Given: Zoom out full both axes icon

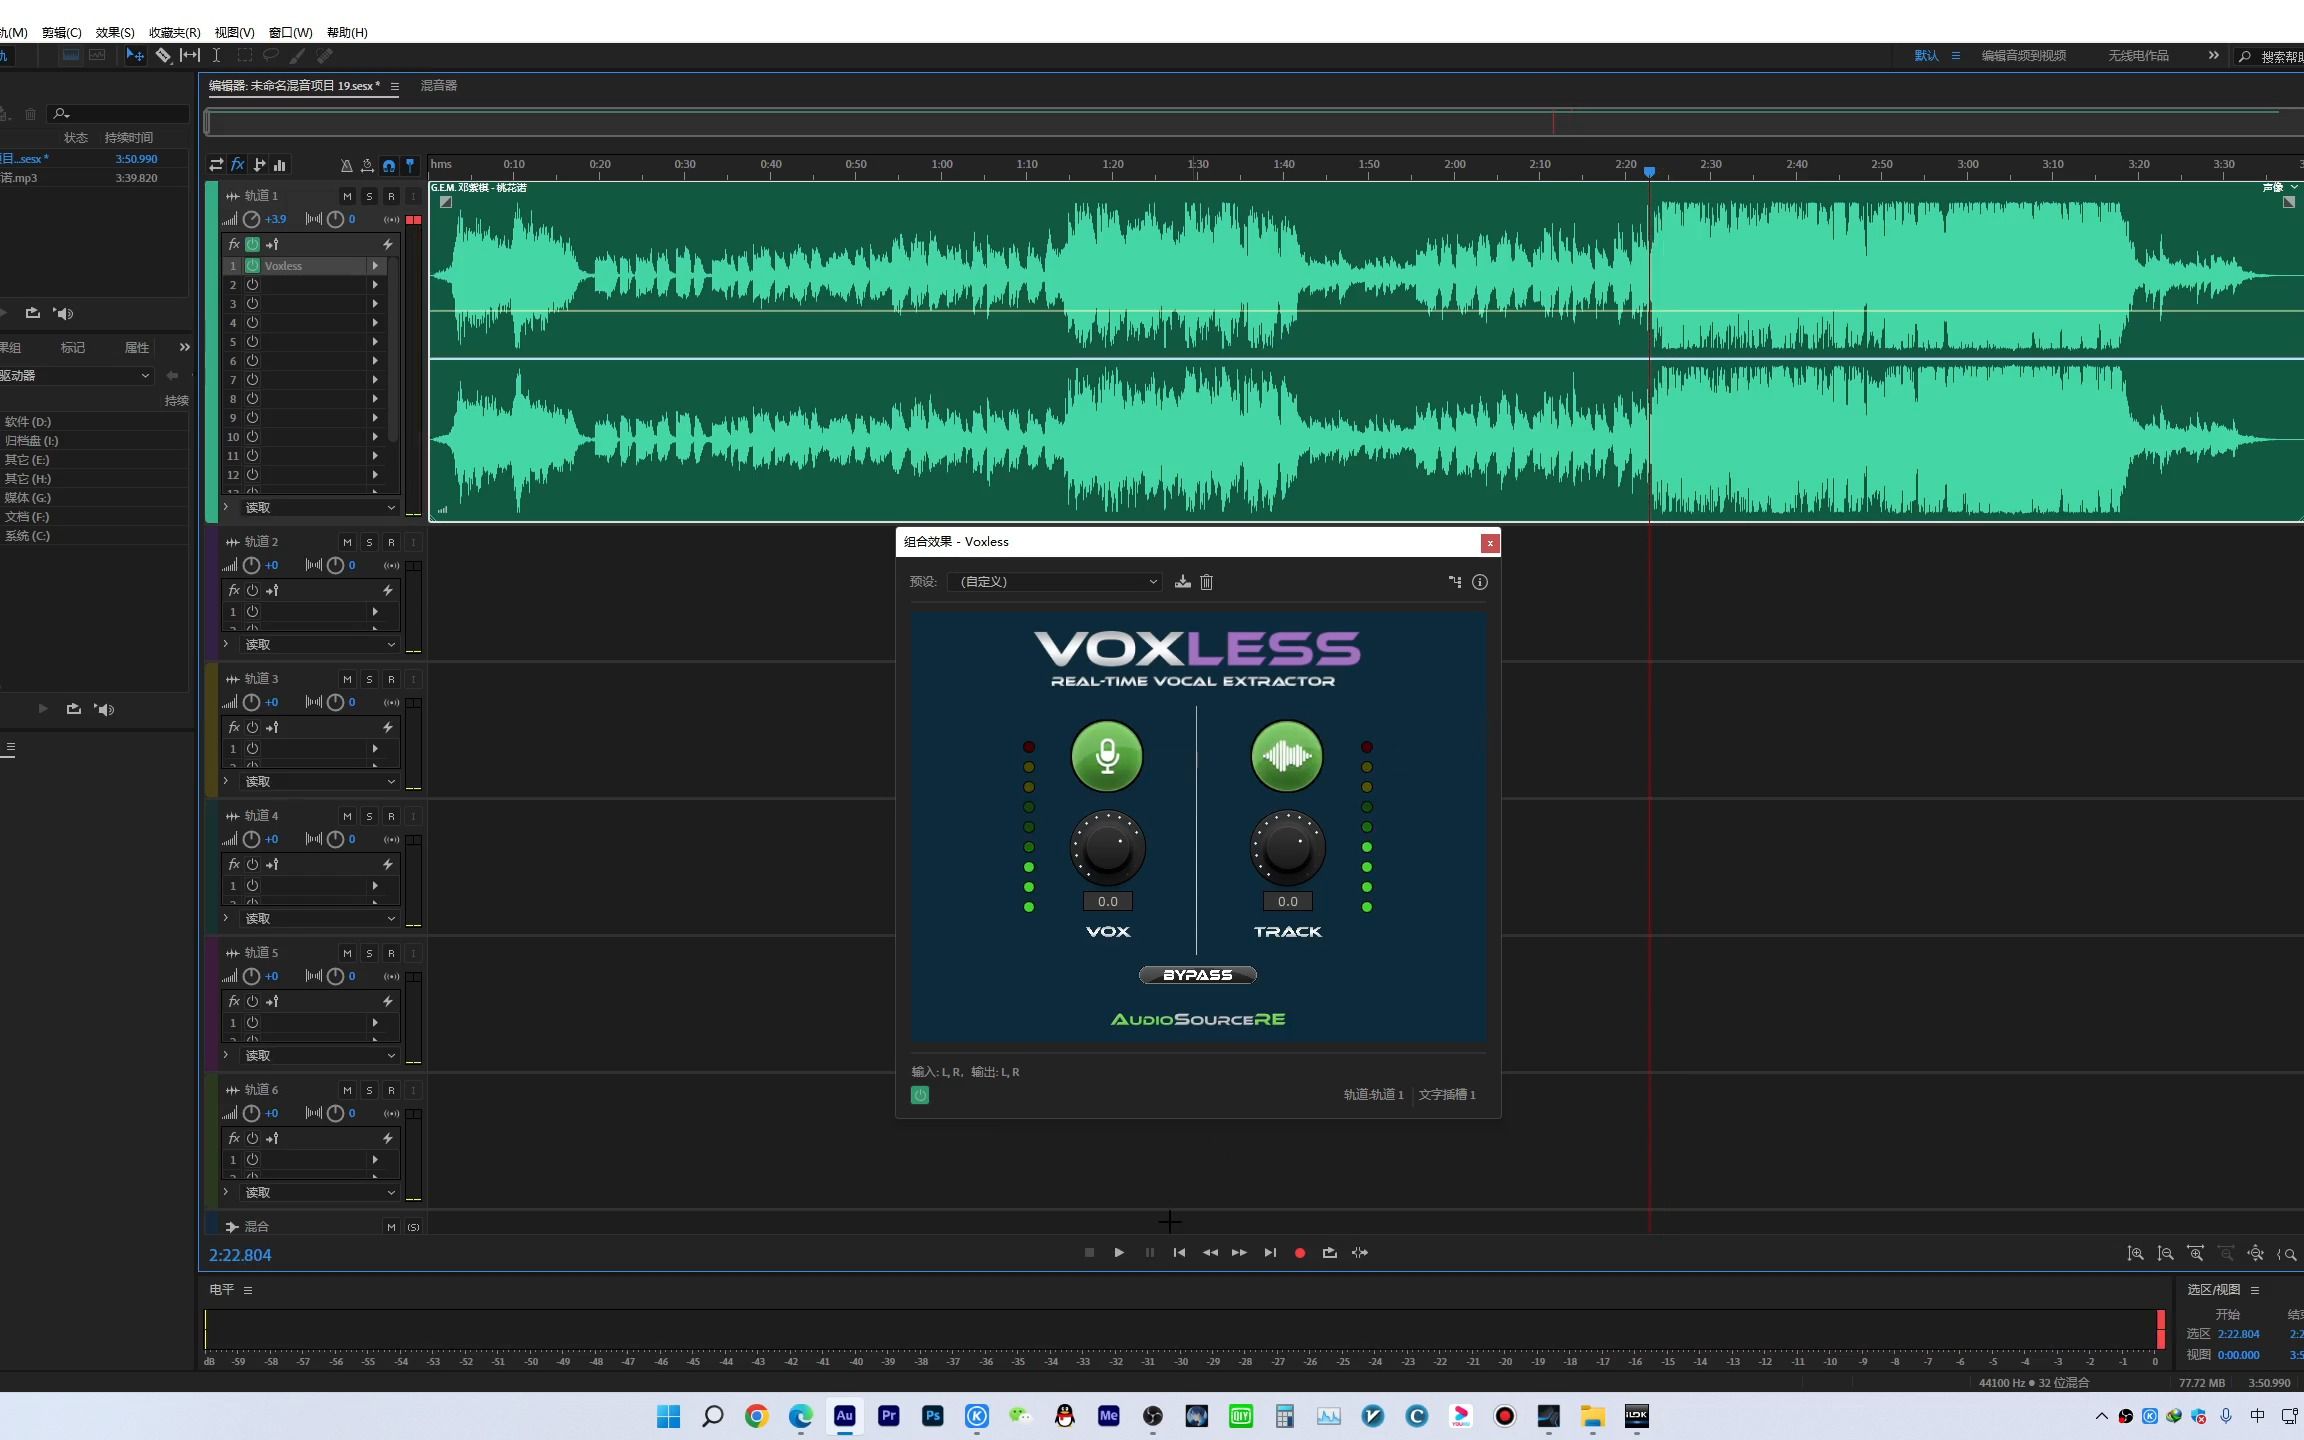Looking at the screenshot, I should (2255, 1254).
